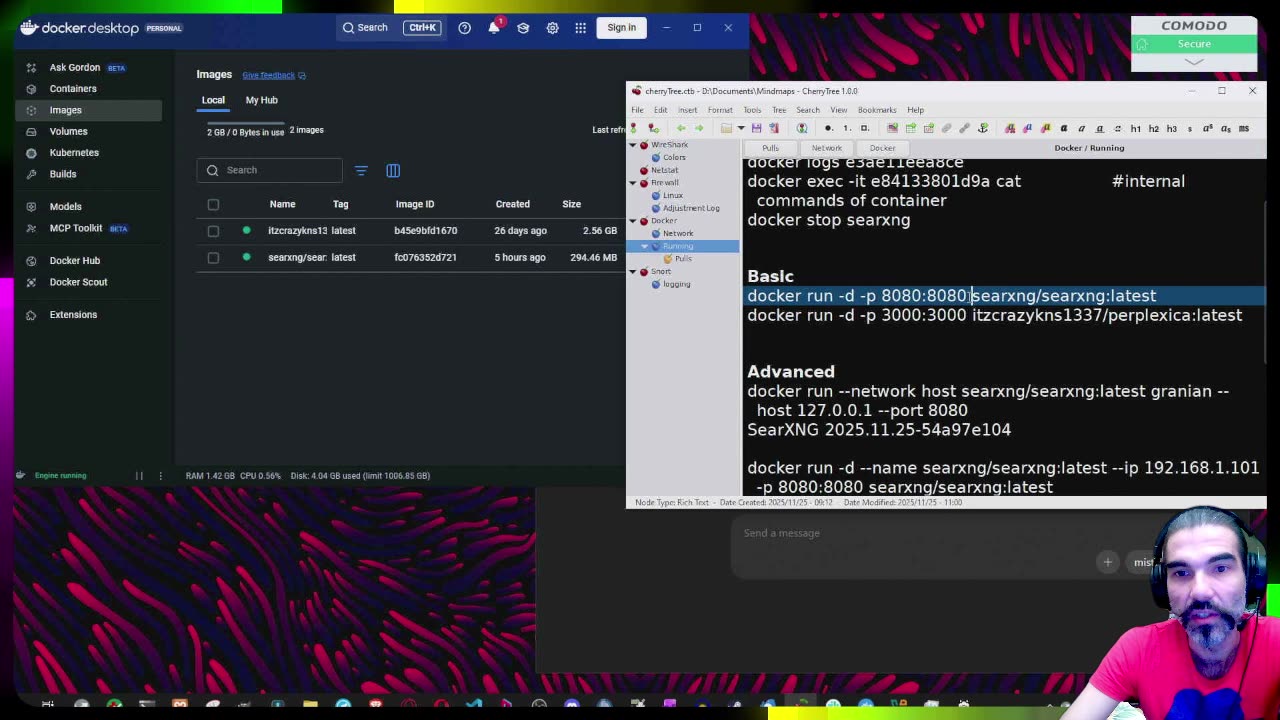Open Pulls node tab in CherryTree
1280x720 pixels.
point(770,148)
